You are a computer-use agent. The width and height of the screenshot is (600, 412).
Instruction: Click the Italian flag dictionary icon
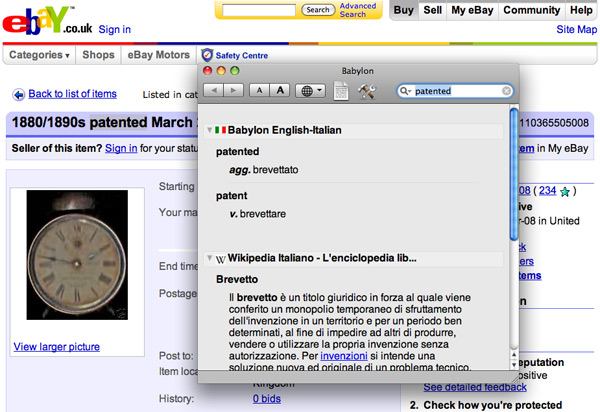[x=220, y=130]
